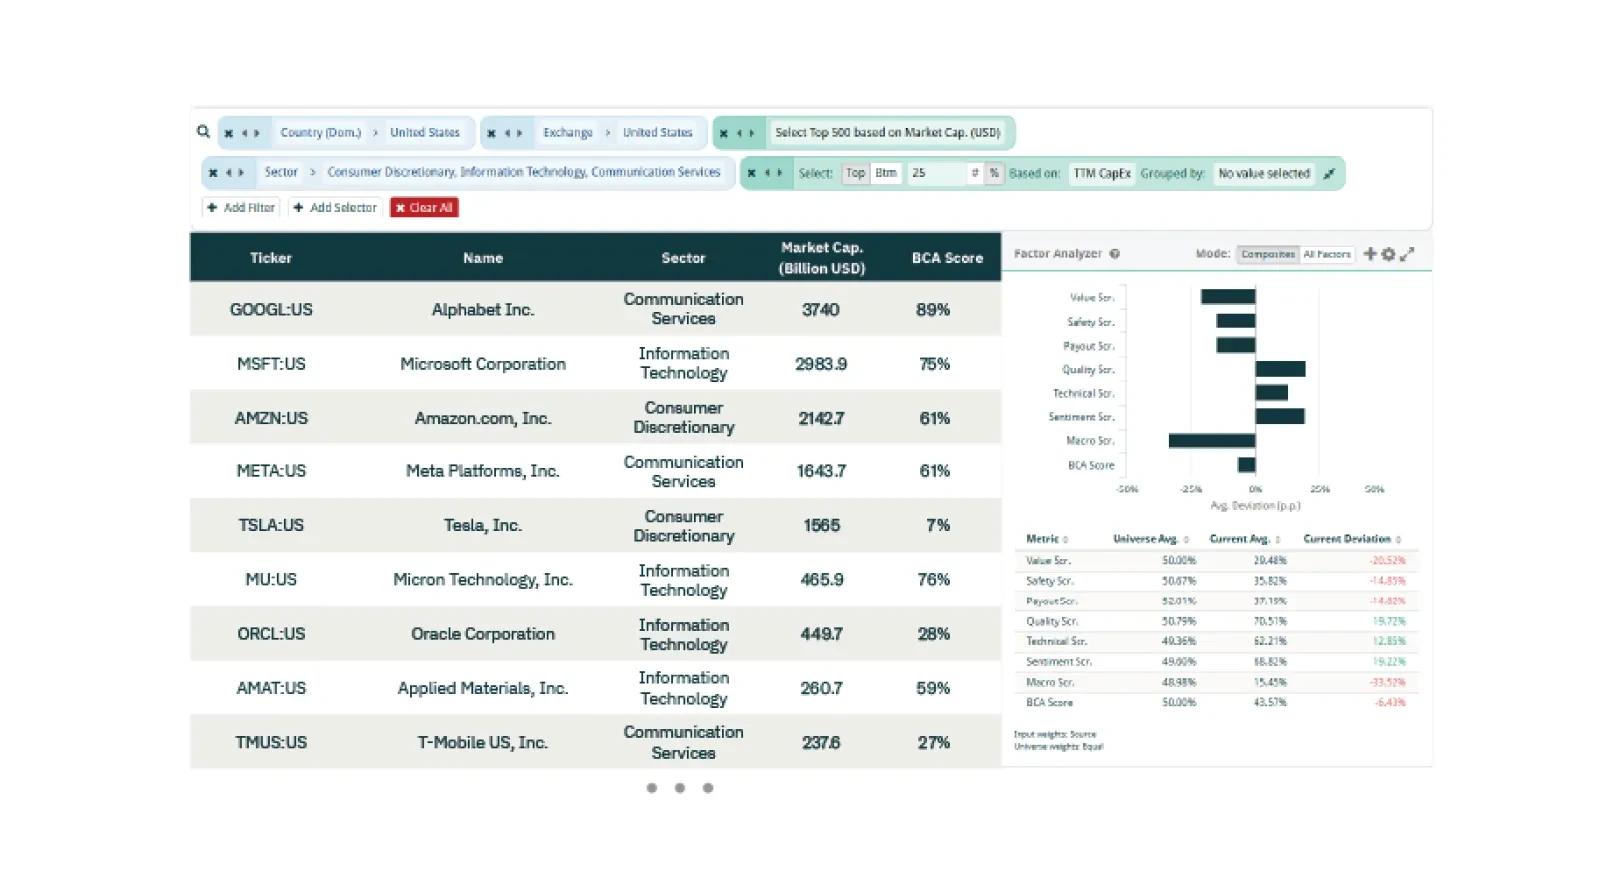The width and height of the screenshot is (1600, 878).
Task: Switch selector to Btm
Action: click(x=886, y=173)
